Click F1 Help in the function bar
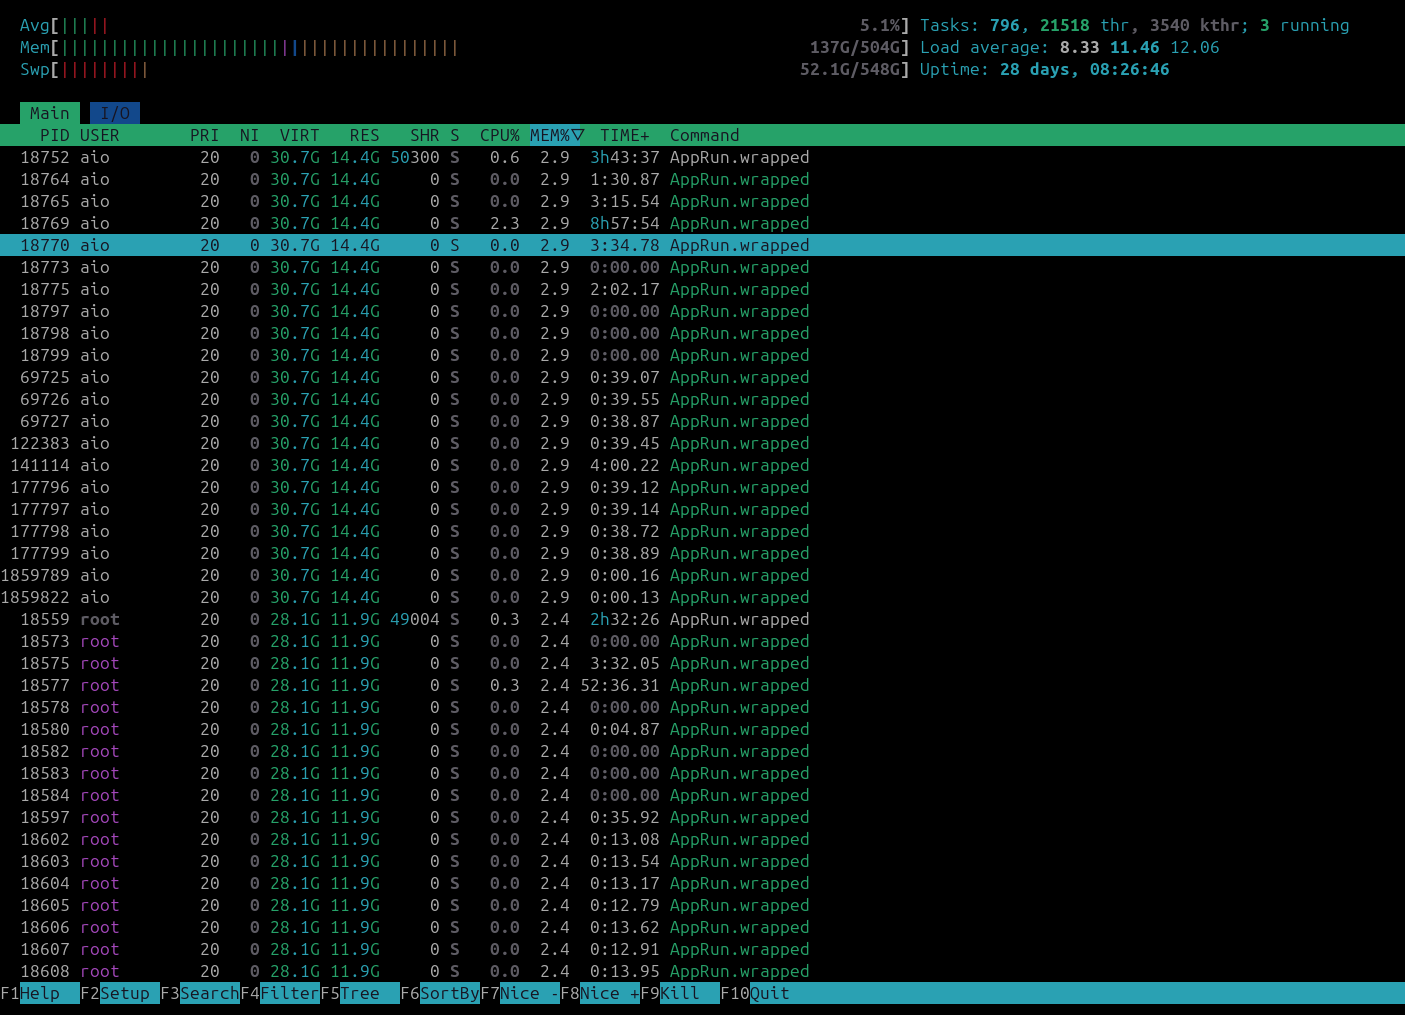 tap(40, 993)
